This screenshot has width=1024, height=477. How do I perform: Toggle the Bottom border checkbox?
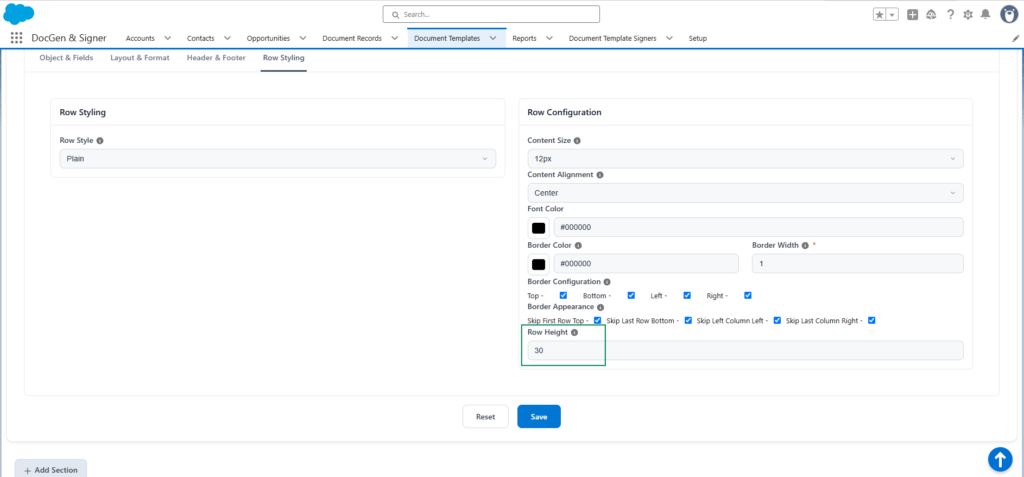click(632, 295)
